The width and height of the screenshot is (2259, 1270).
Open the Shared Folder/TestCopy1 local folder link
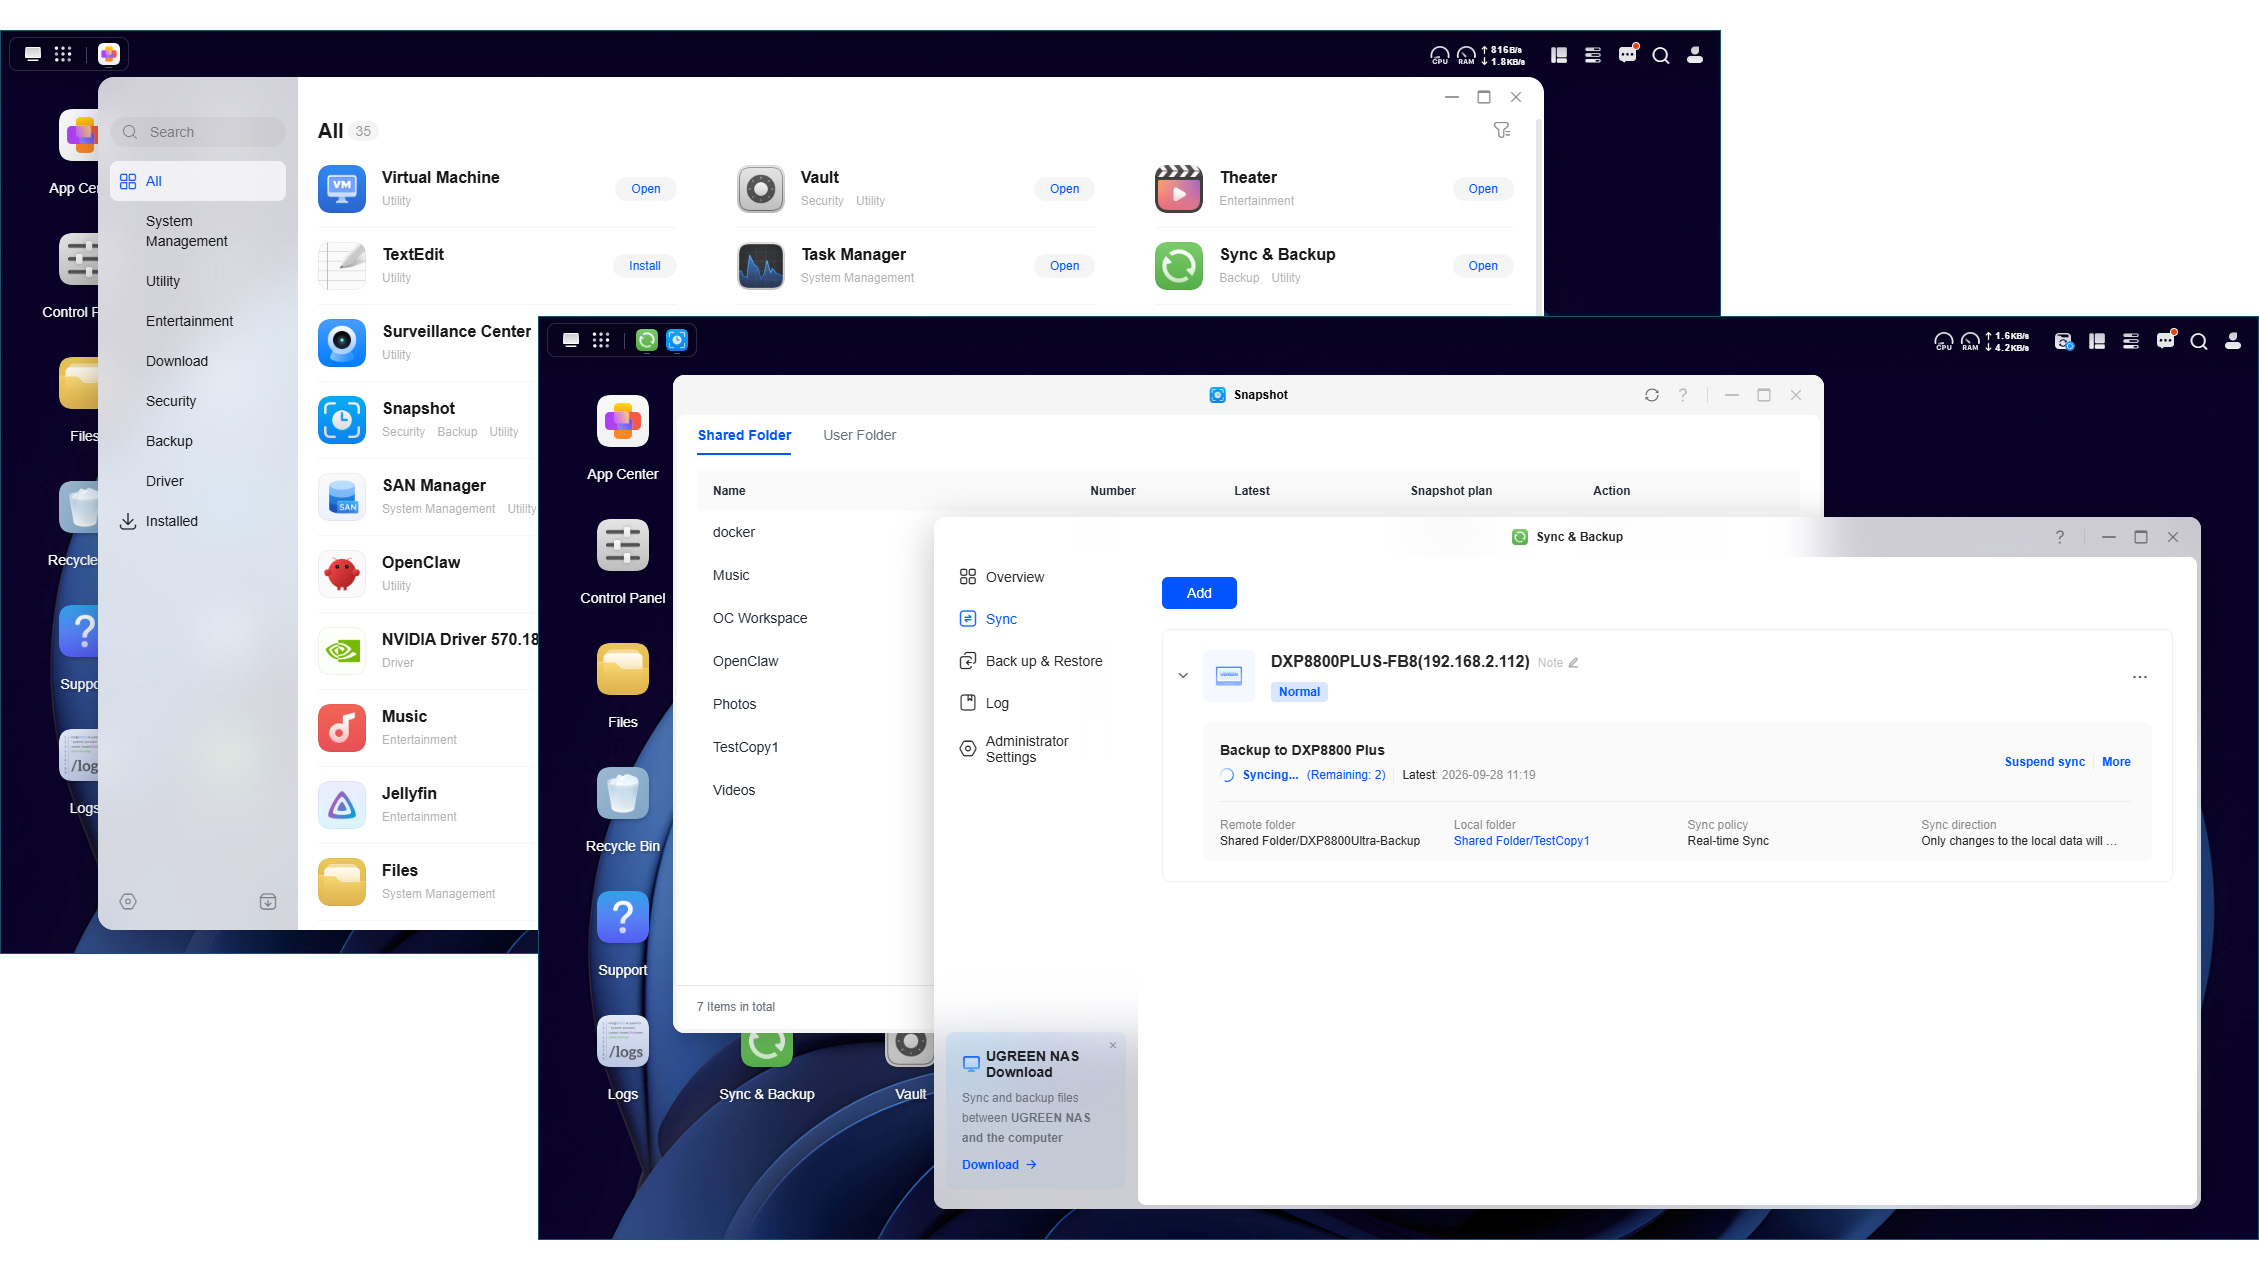(x=1521, y=841)
